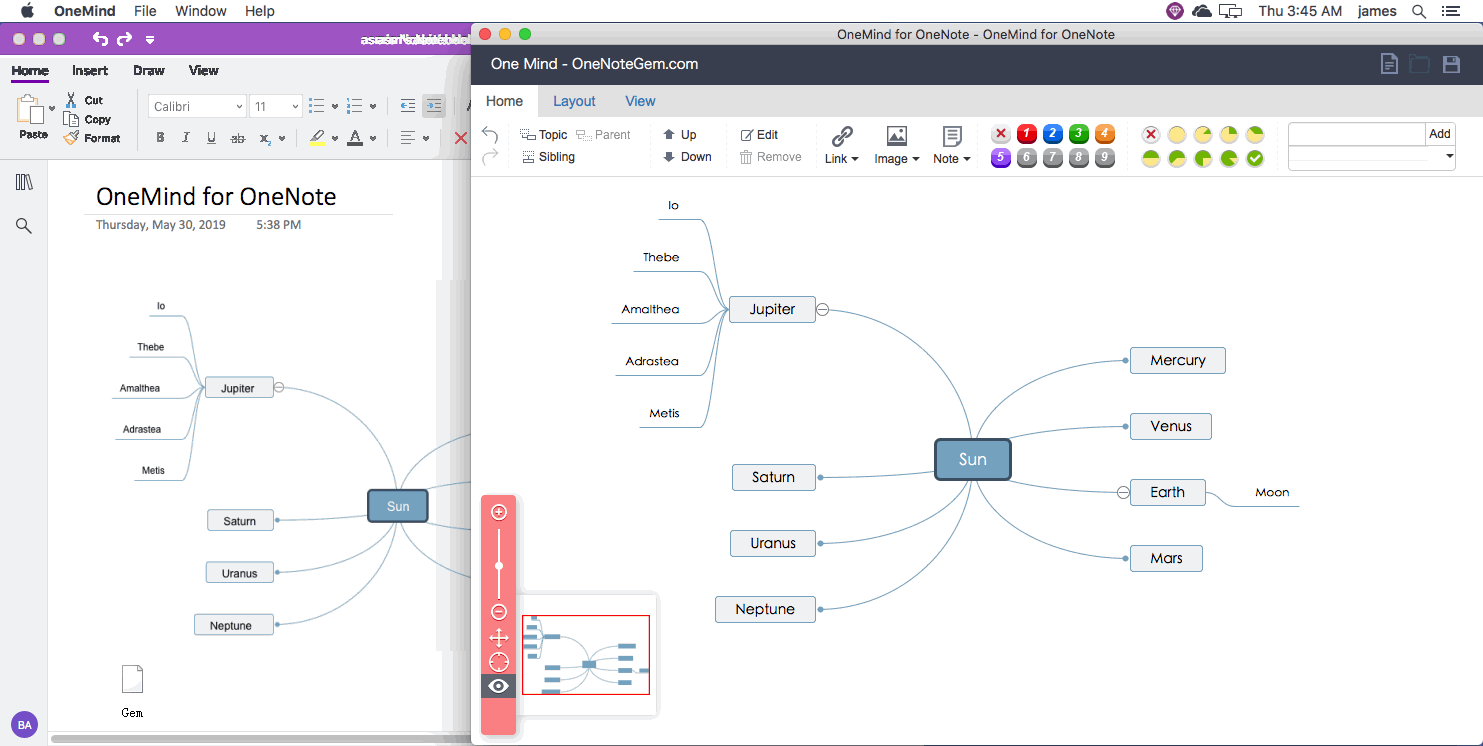1483x746 pixels.
Task: Open the bullet list options arrow
Action: coord(335,106)
